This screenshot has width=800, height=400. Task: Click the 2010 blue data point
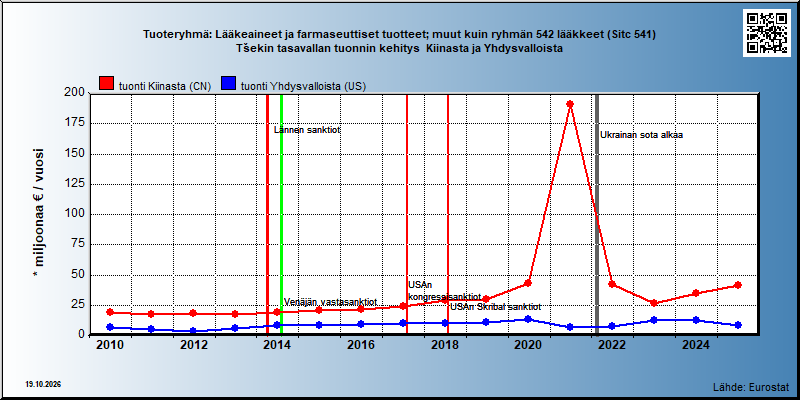click(110, 327)
